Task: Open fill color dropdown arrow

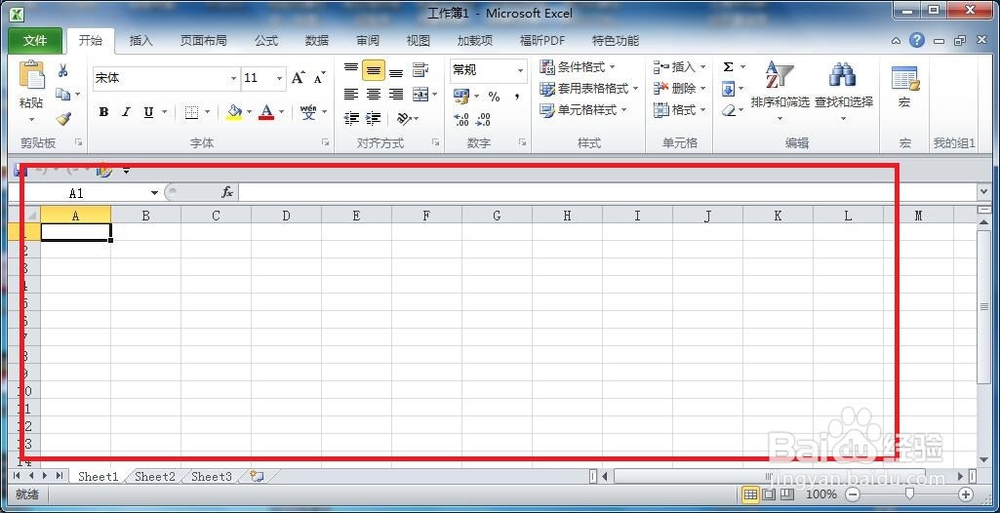Action: point(249,112)
